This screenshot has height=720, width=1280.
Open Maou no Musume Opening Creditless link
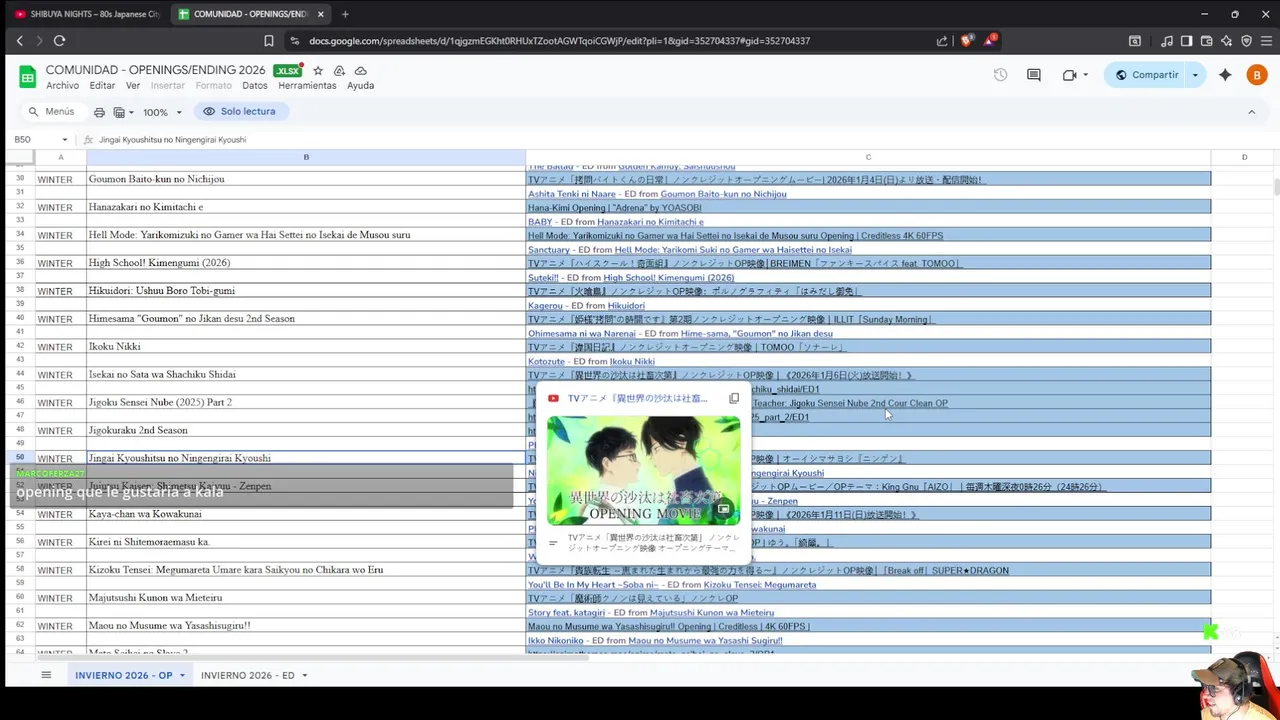[668, 627]
